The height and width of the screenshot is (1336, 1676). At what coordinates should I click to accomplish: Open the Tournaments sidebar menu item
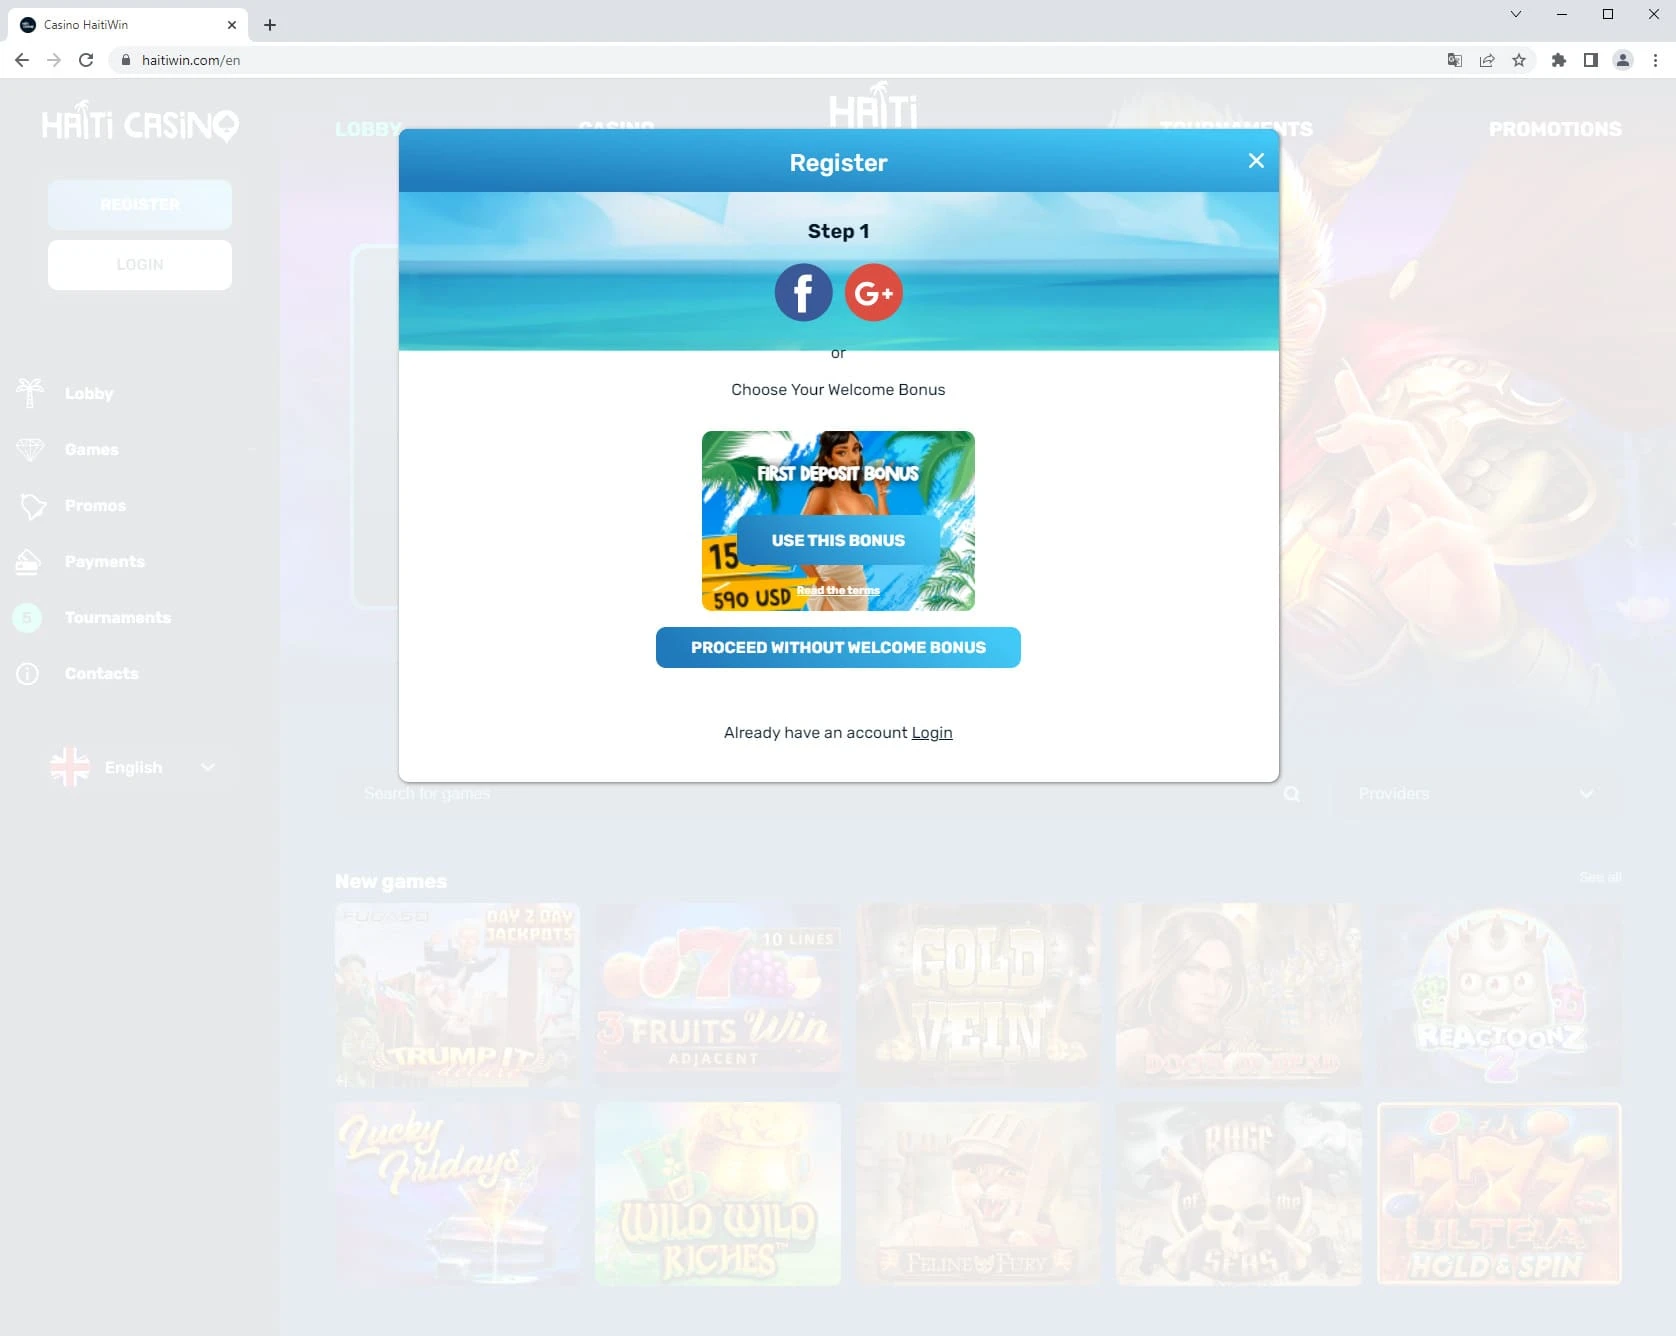click(117, 618)
